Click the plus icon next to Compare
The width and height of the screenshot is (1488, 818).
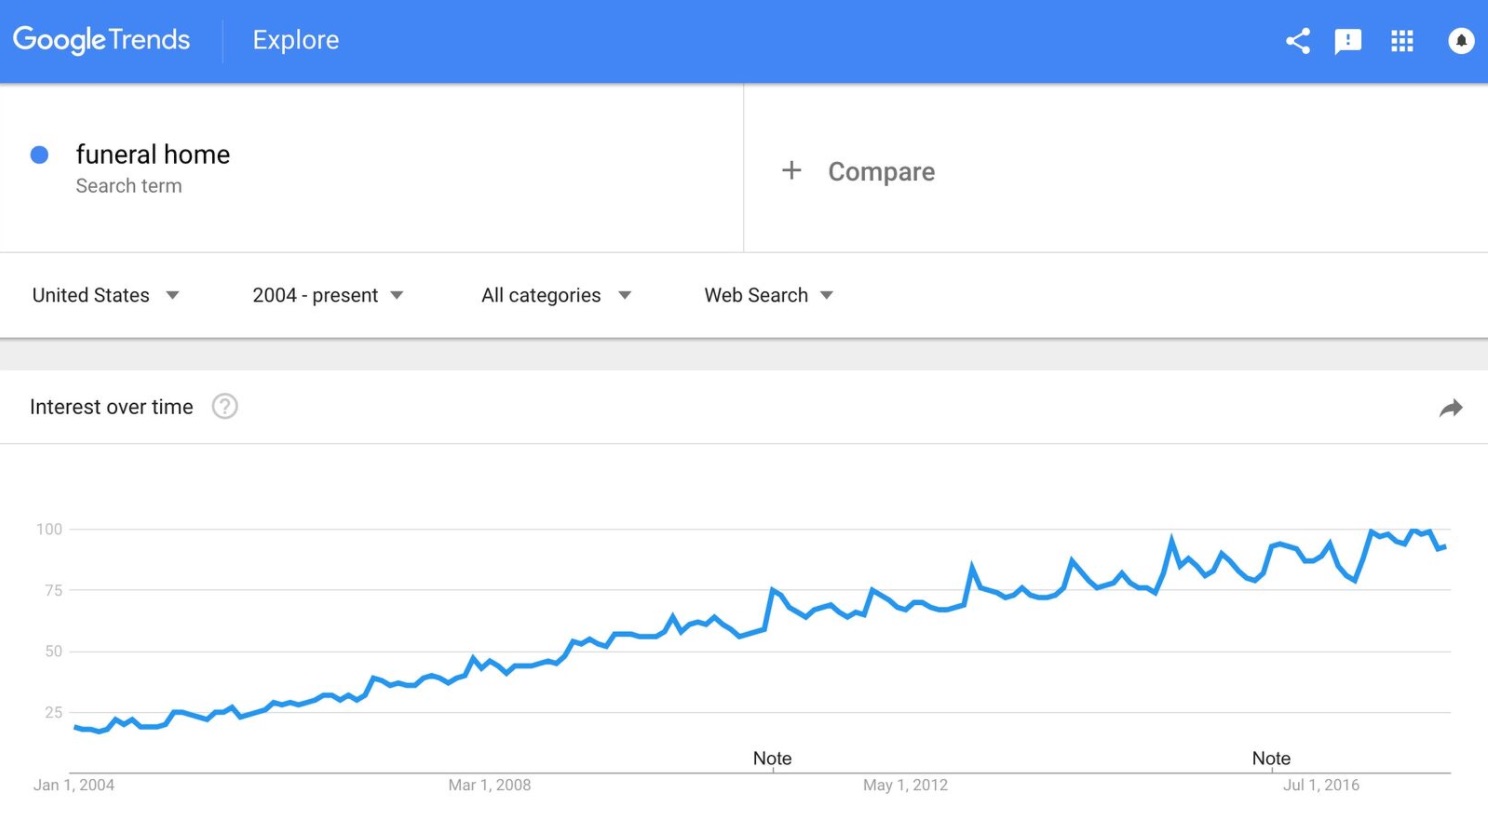click(x=791, y=171)
